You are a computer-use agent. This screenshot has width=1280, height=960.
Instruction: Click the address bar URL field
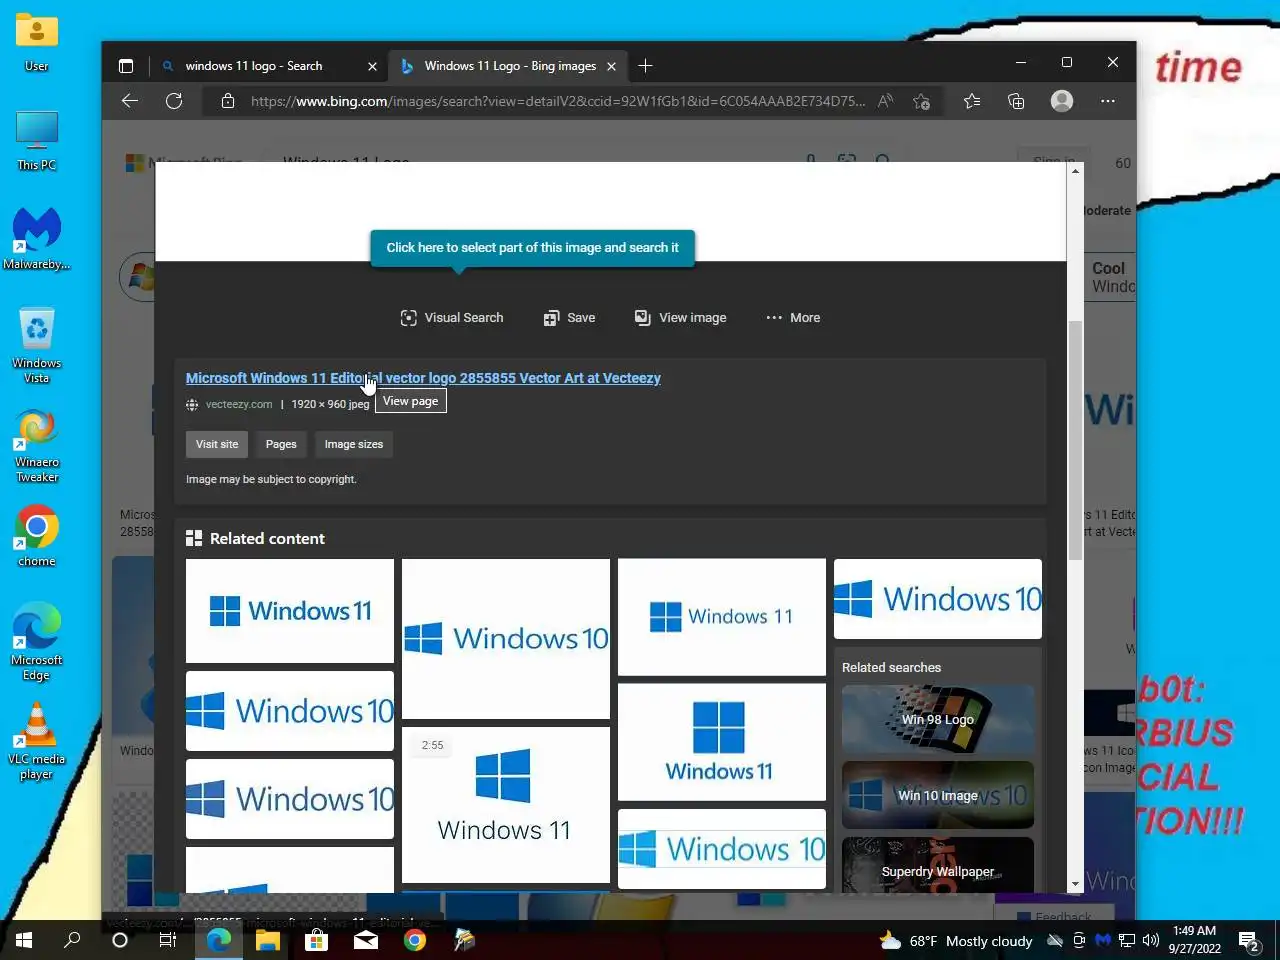(x=557, y=101)
